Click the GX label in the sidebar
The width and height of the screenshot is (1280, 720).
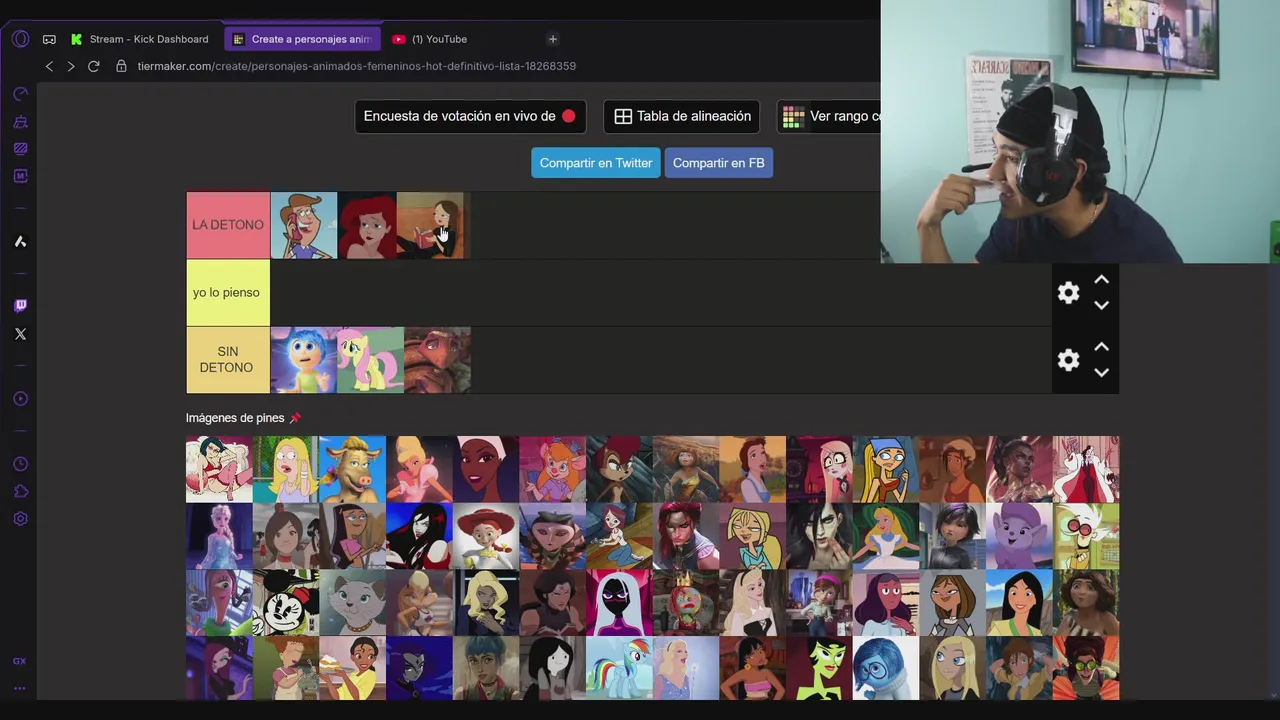20,661
